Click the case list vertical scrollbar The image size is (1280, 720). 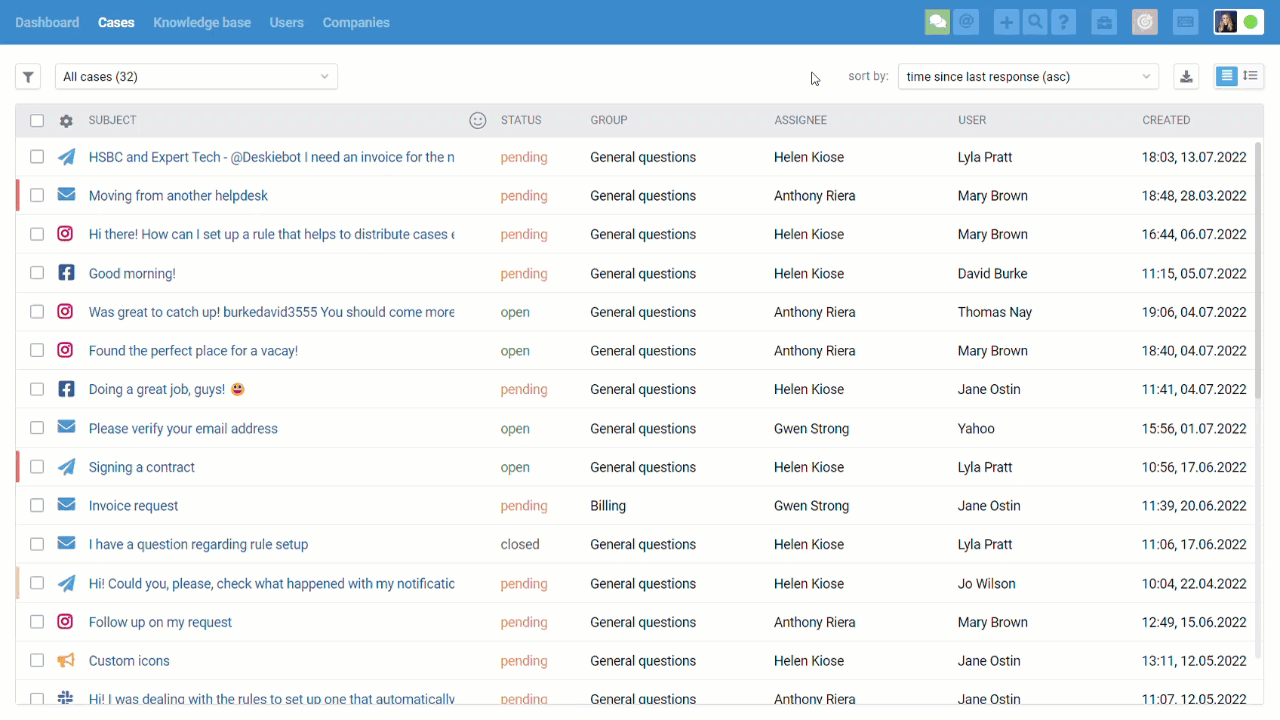[1258, 270]
